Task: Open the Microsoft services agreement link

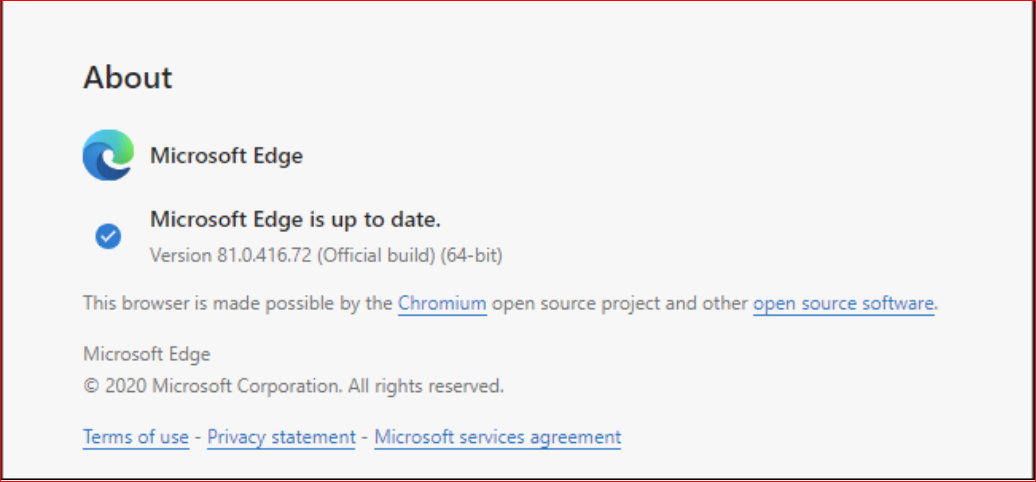Action: coord(497,437)
